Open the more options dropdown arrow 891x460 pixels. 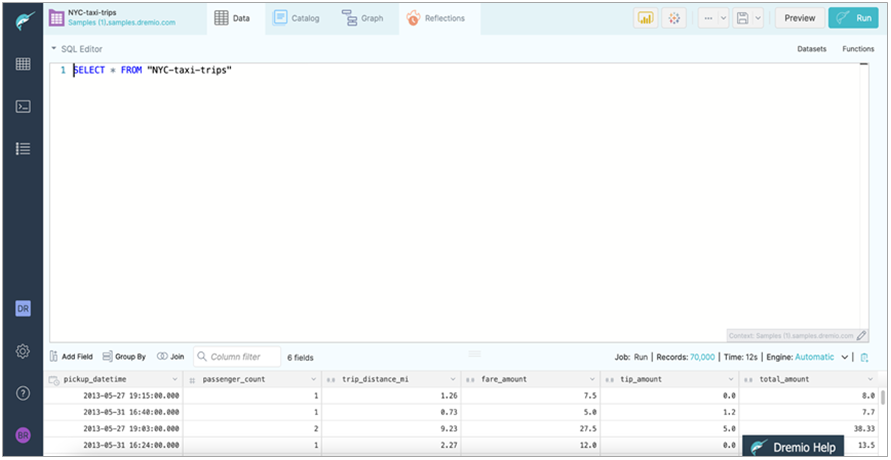coord(723,18)
